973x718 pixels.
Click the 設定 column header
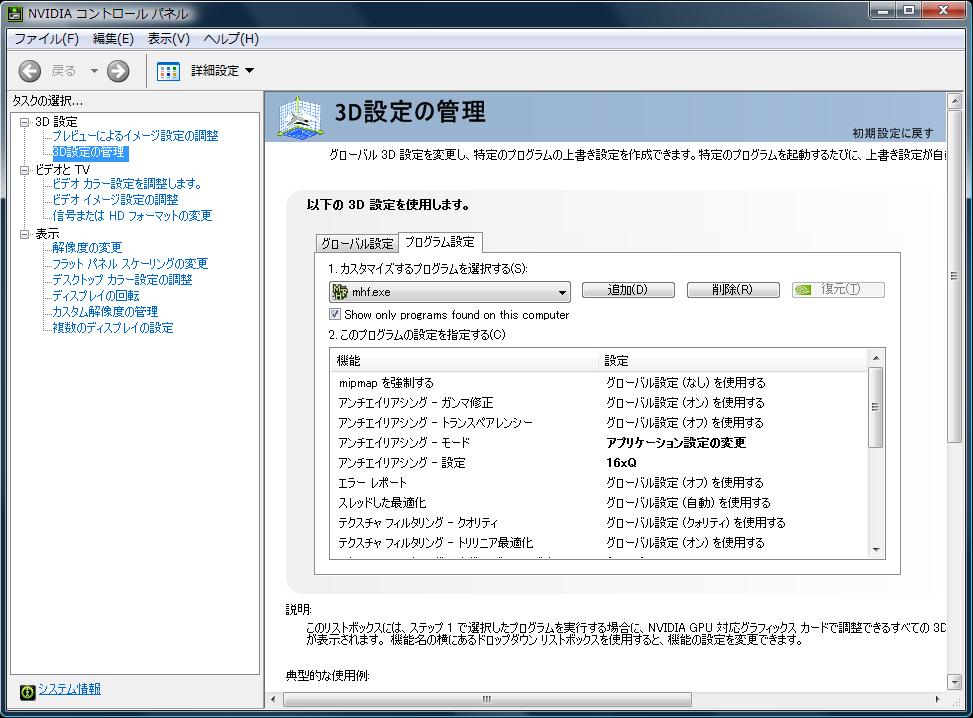coord(733,361)
